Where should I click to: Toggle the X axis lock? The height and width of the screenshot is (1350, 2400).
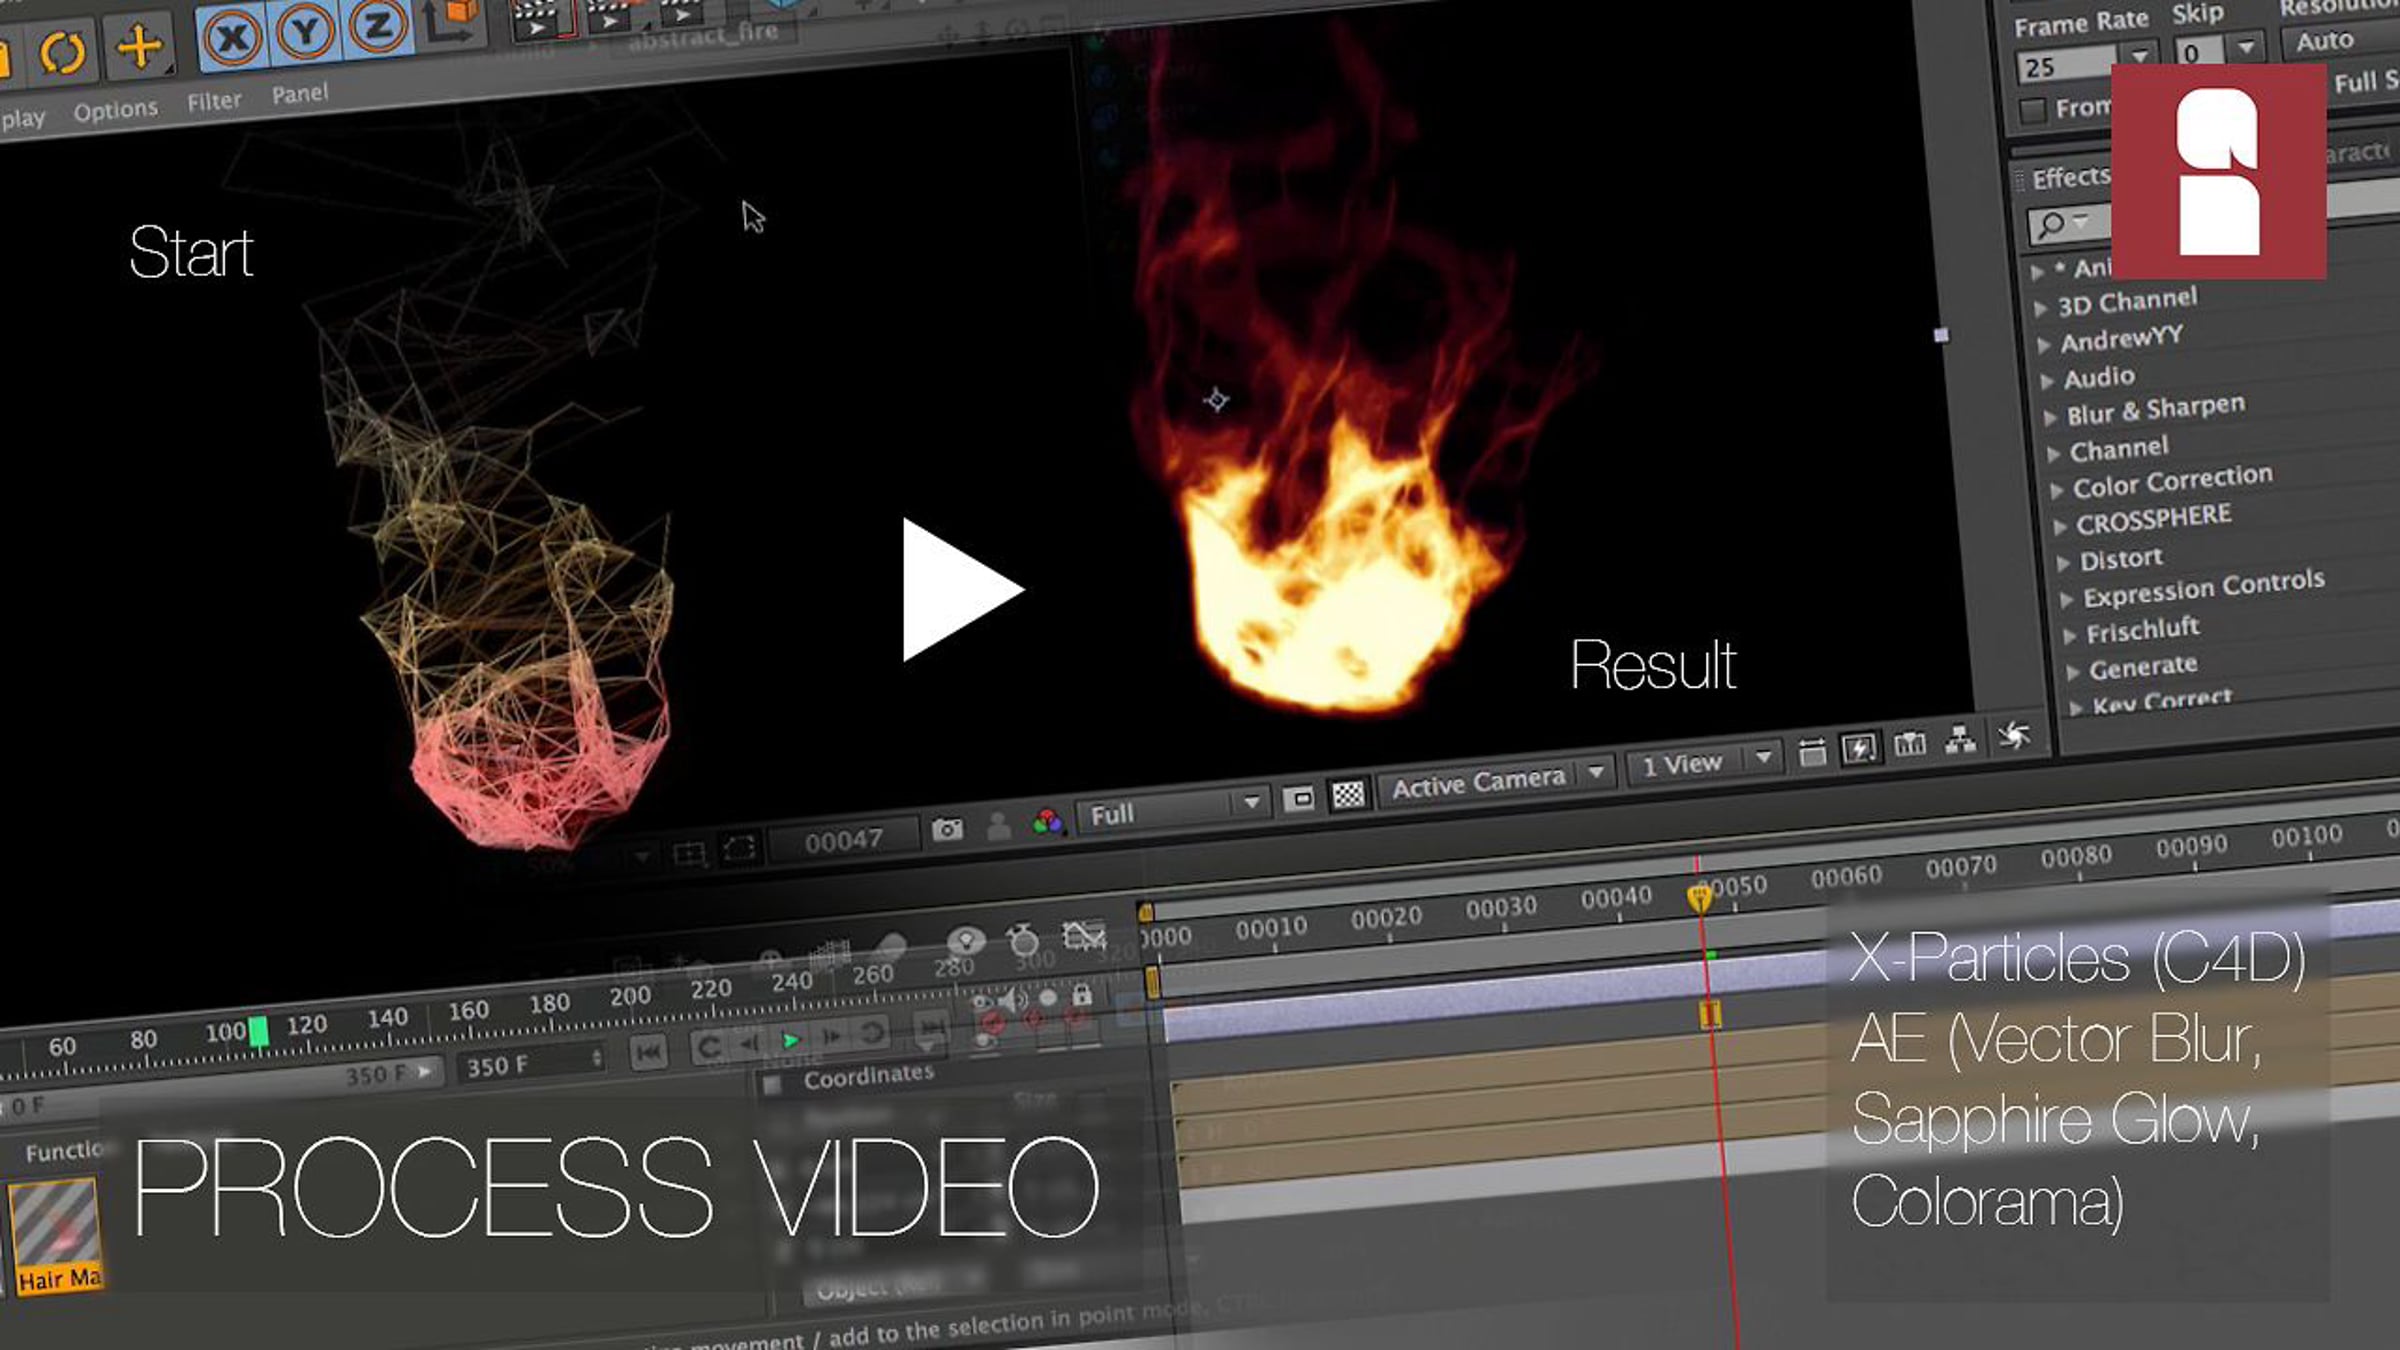[232, 38]
